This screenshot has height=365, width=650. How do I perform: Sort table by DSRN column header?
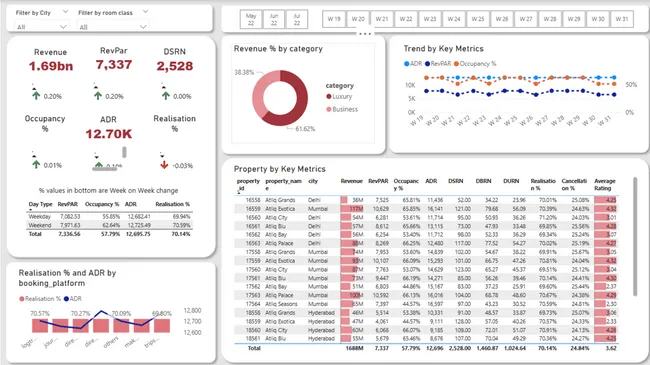[456, 181]
